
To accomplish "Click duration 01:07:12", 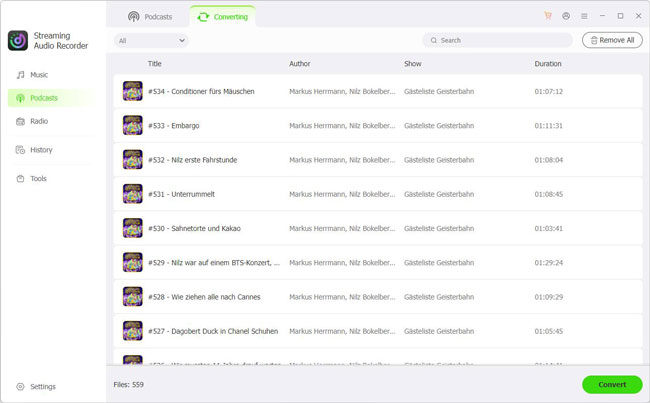I will (x=548, y=91).
